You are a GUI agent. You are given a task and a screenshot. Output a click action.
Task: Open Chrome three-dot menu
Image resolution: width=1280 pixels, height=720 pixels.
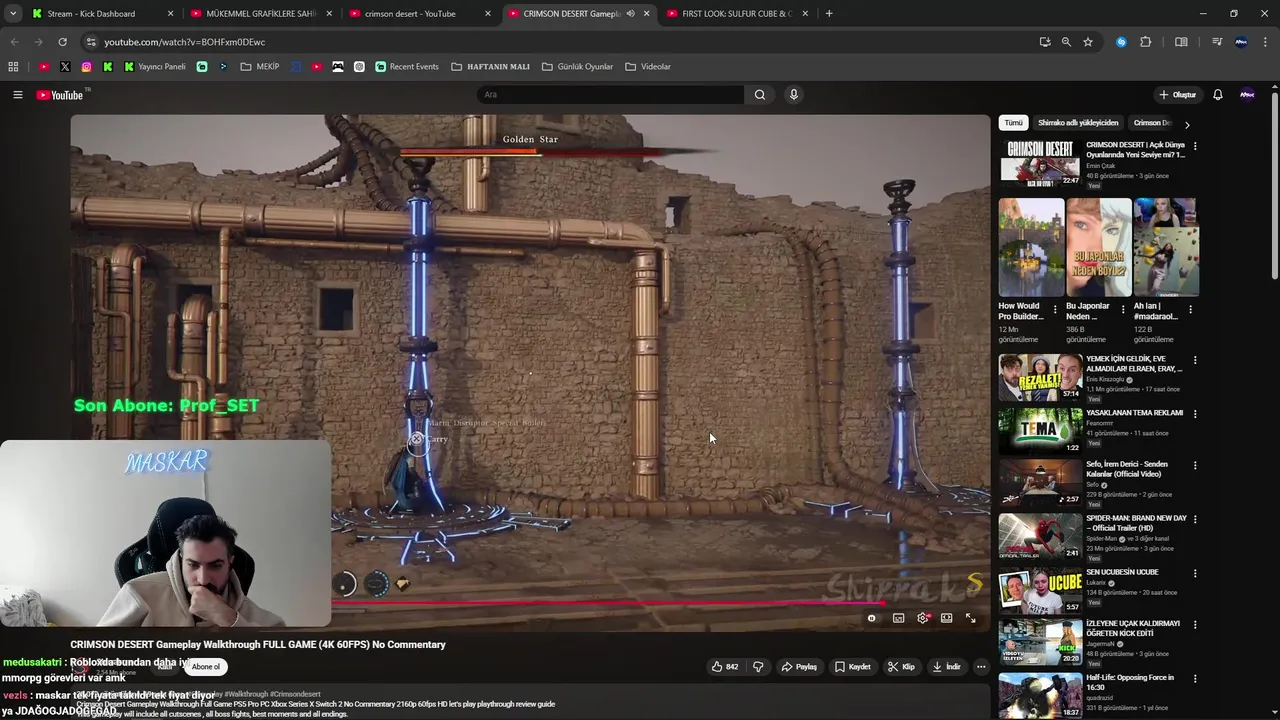coord(1264,42)
